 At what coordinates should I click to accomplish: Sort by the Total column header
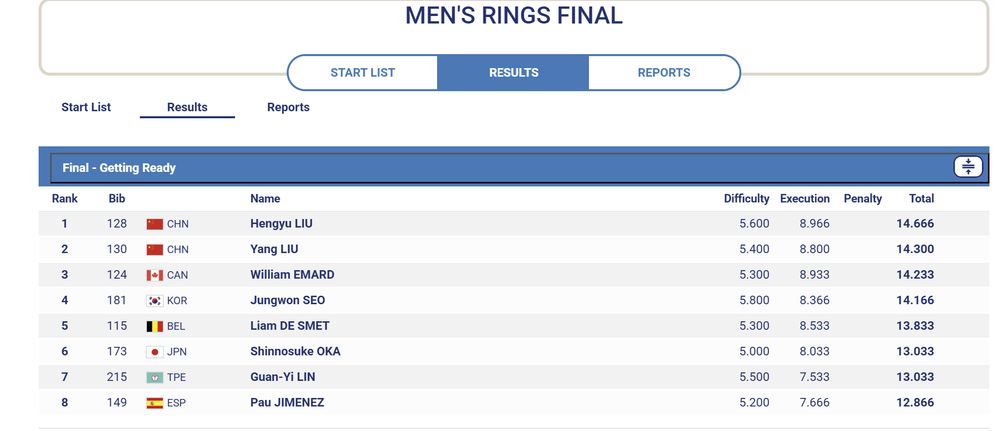pyautogui.click(x=921, y=198)
